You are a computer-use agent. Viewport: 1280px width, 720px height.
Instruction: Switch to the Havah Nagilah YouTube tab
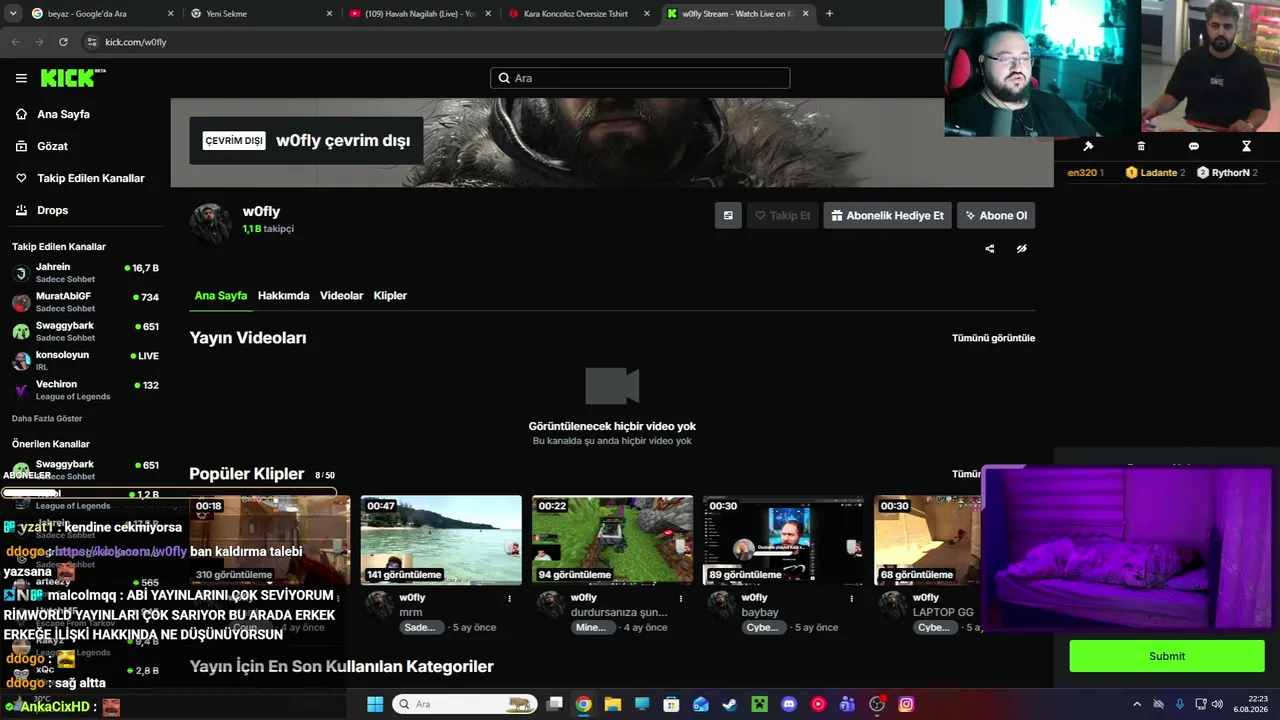418,14
